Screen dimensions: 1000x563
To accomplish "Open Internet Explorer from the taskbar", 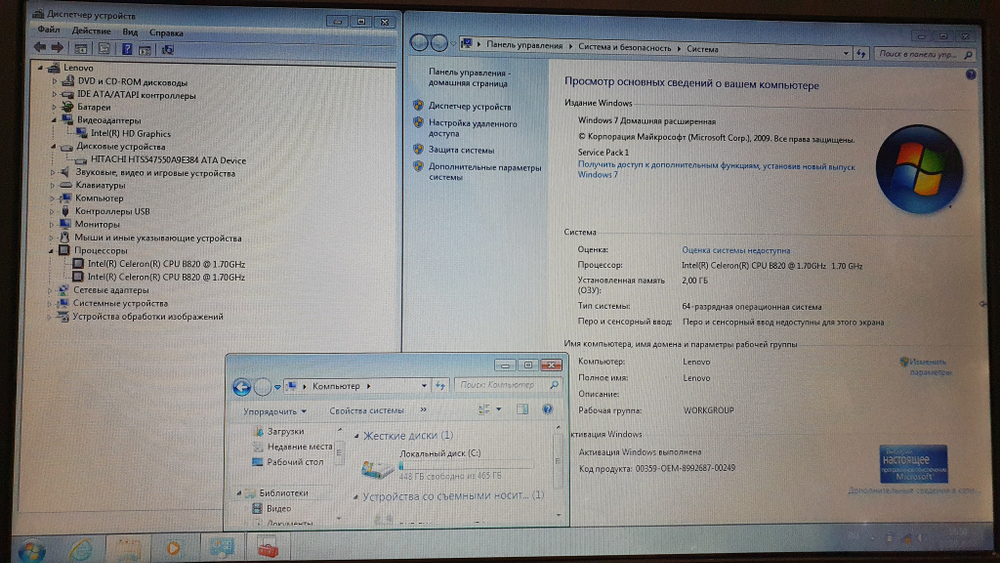I will click(80, 549).
